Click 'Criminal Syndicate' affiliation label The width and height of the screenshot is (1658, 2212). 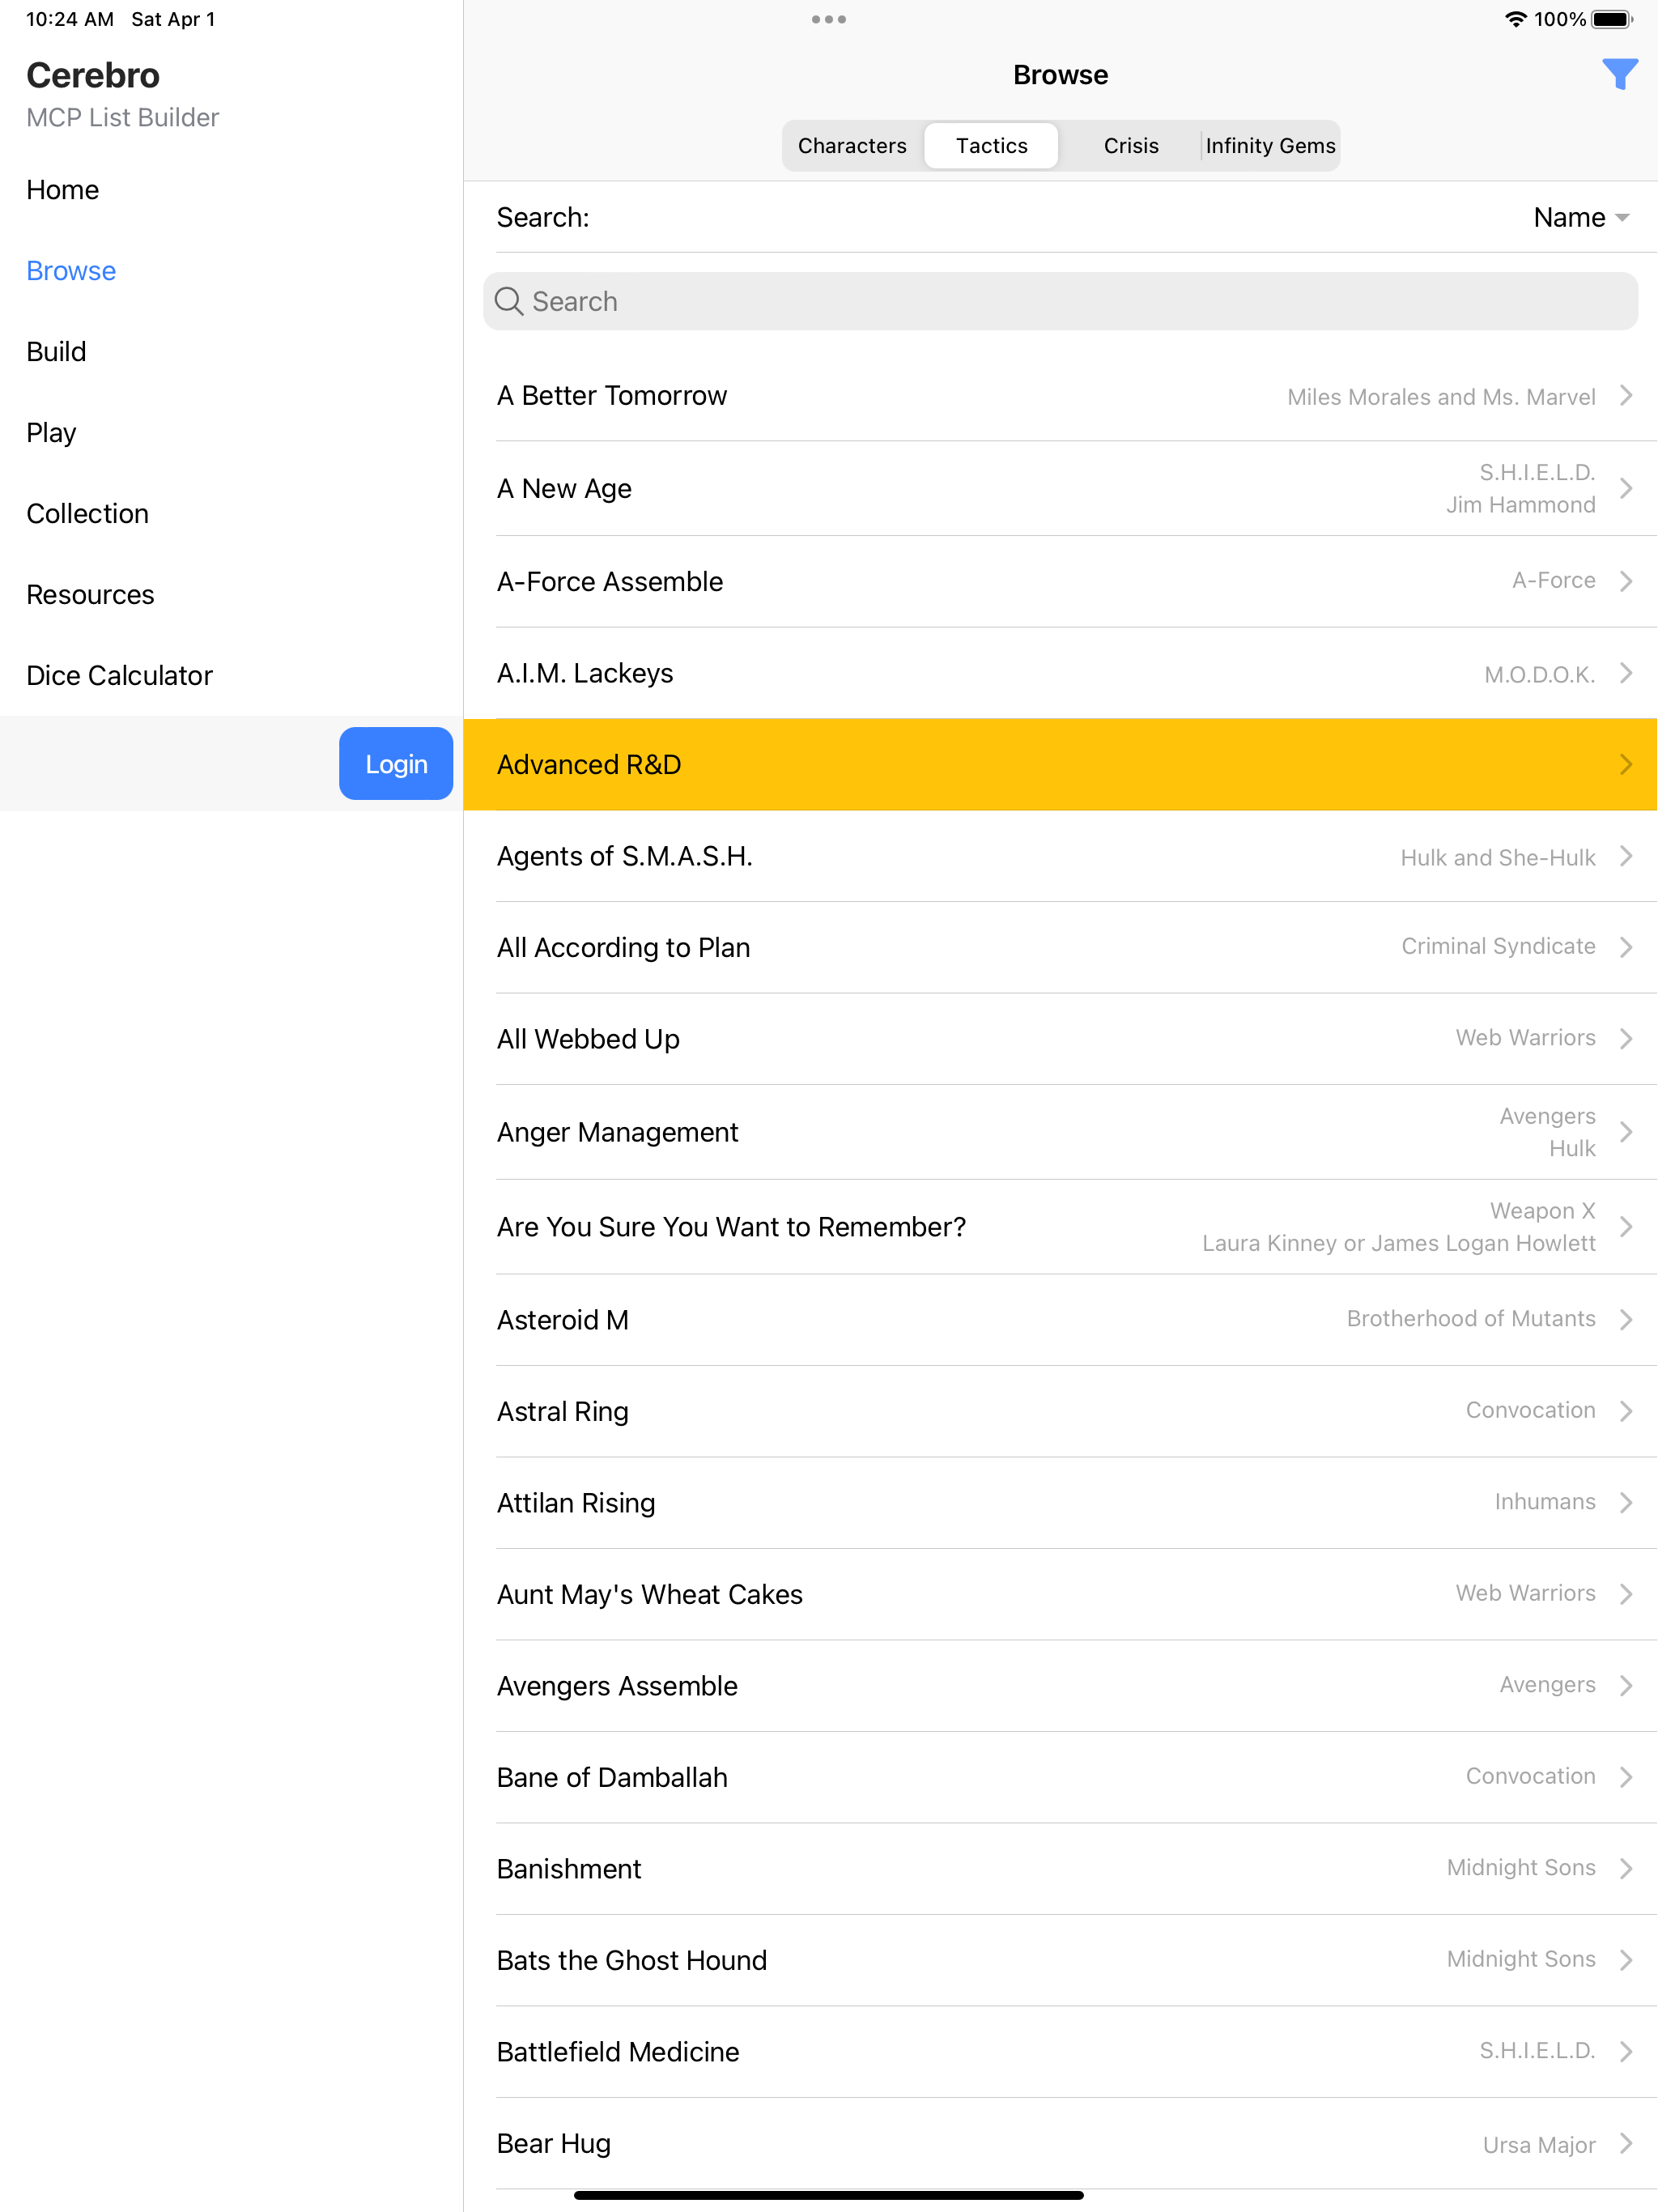pyautogui.click(x=1498, y=946)
